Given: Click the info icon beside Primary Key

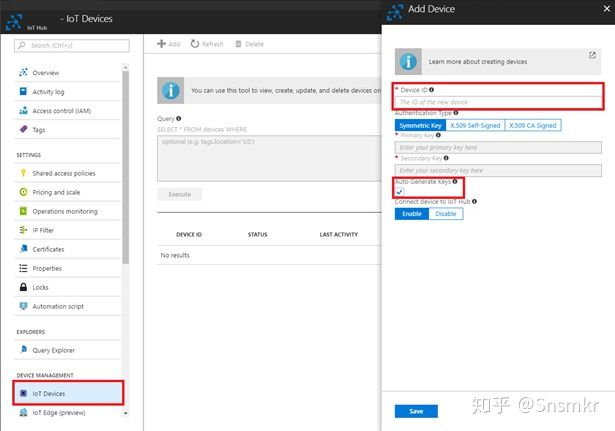Looking at the screenshot, I should click(x=438, y=135).
